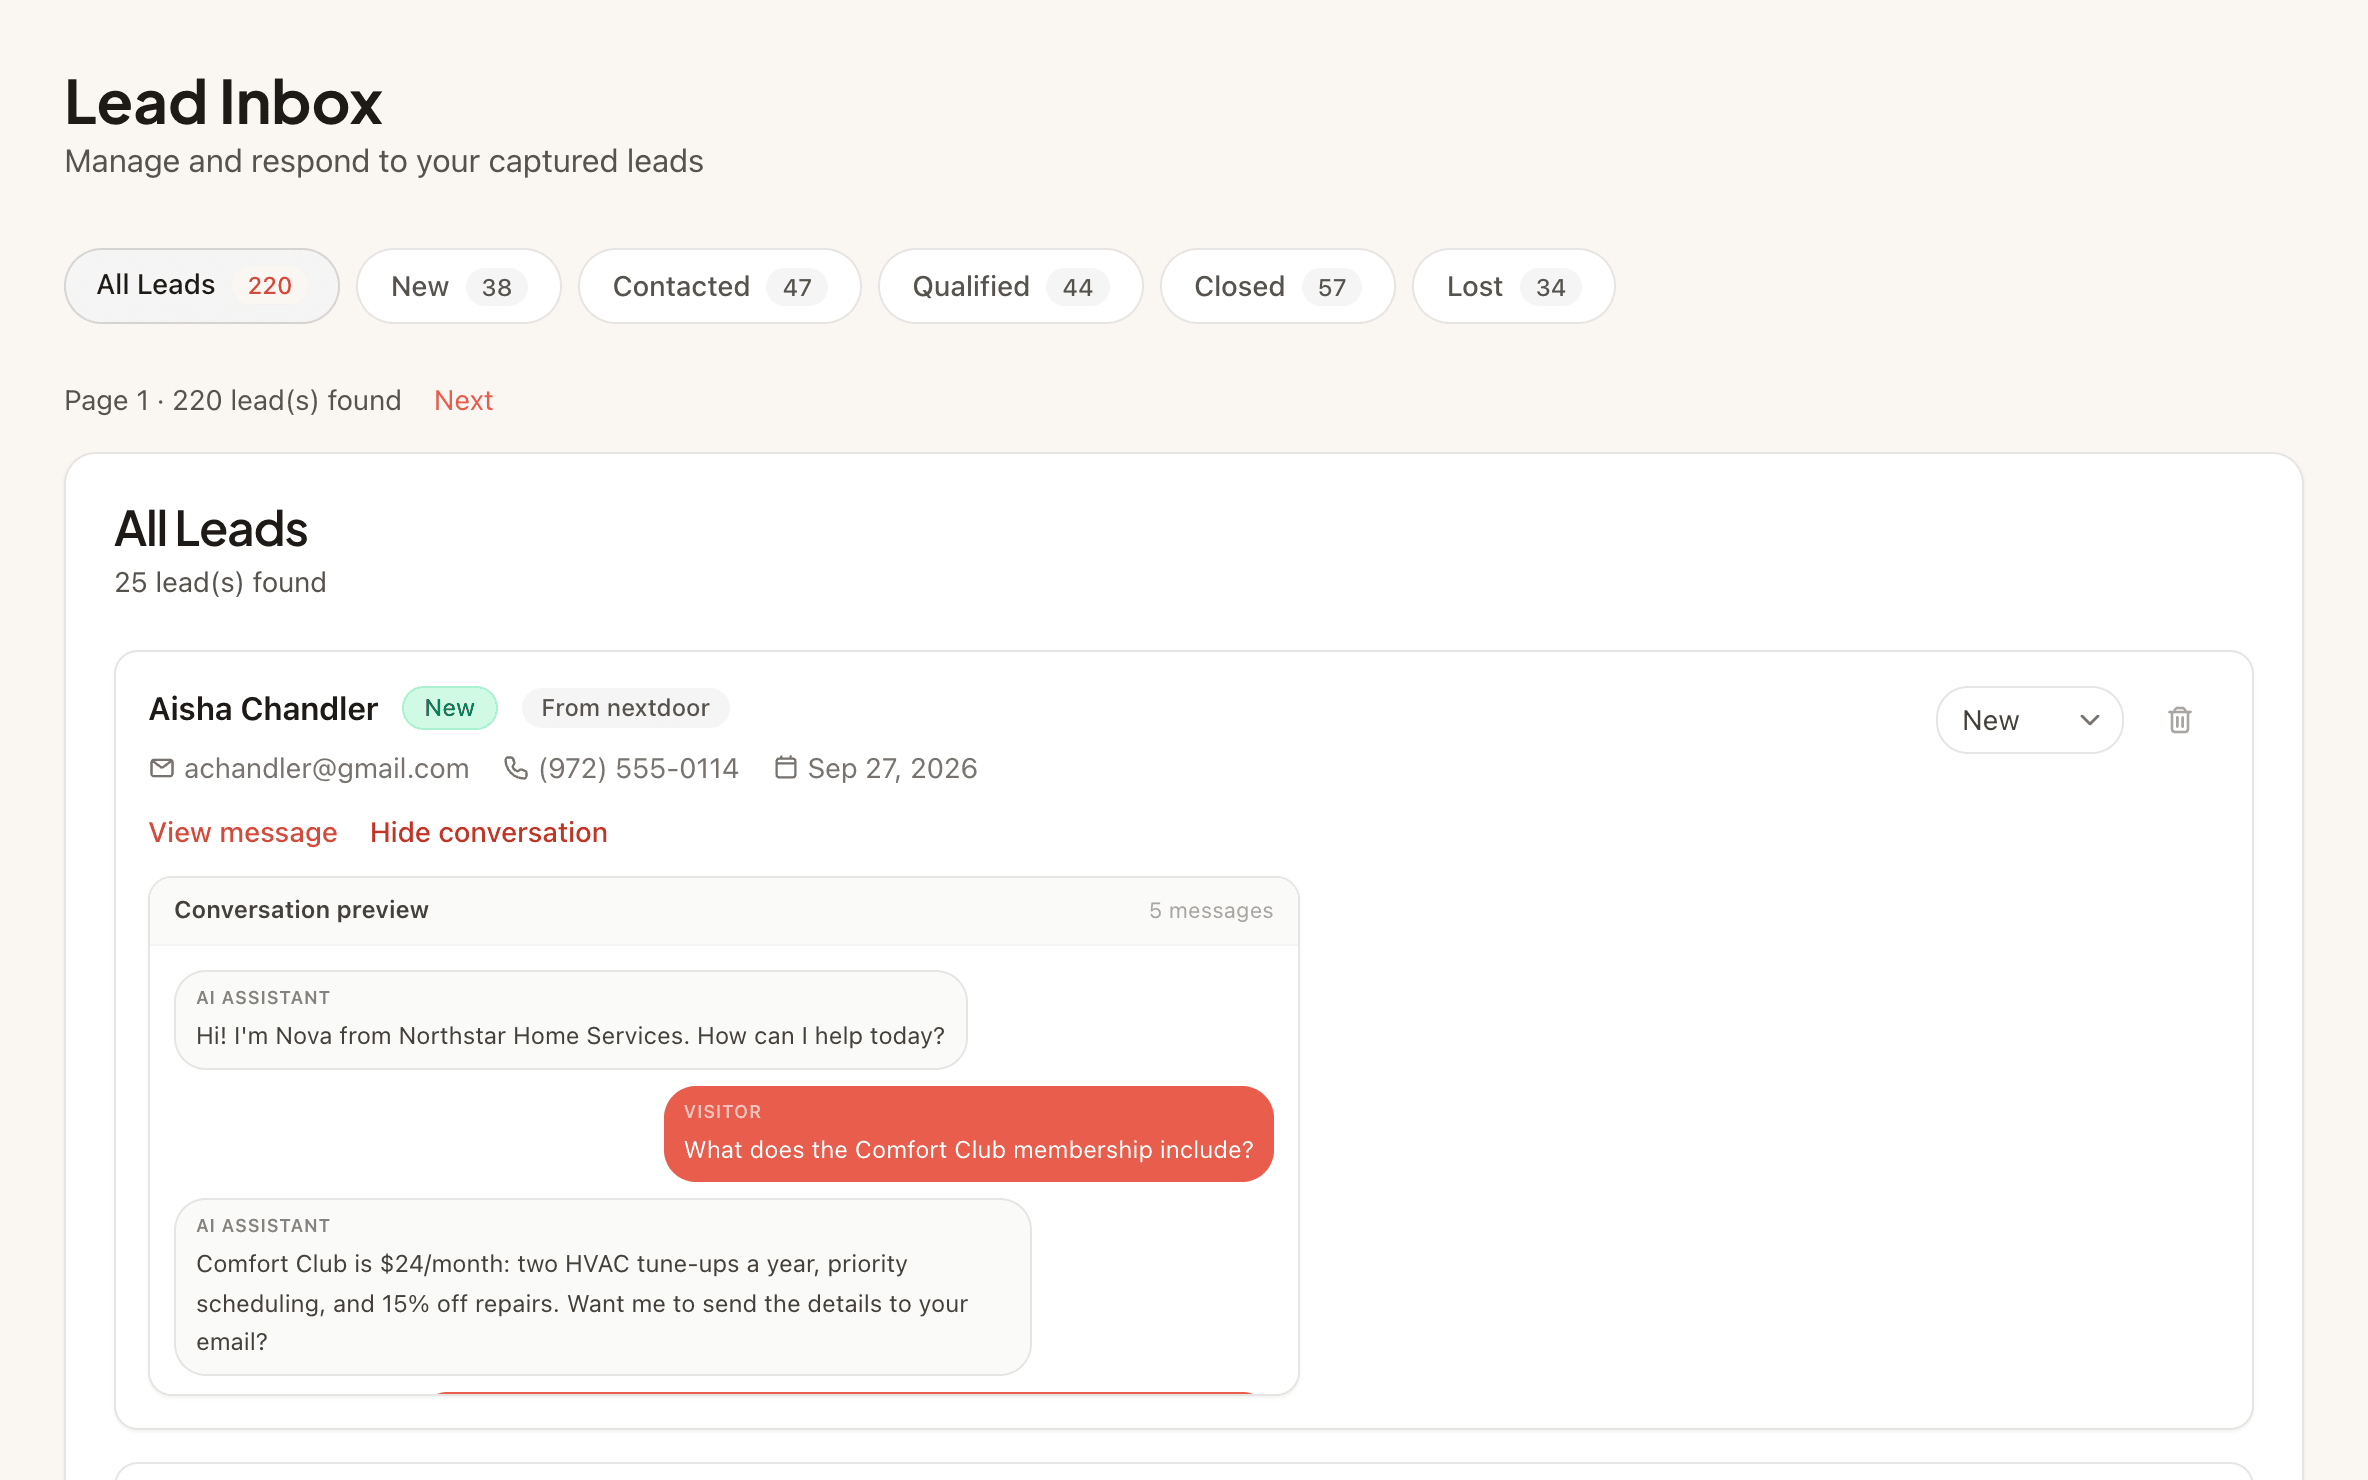Click the Lead Inbox page heading

point(224,102)
